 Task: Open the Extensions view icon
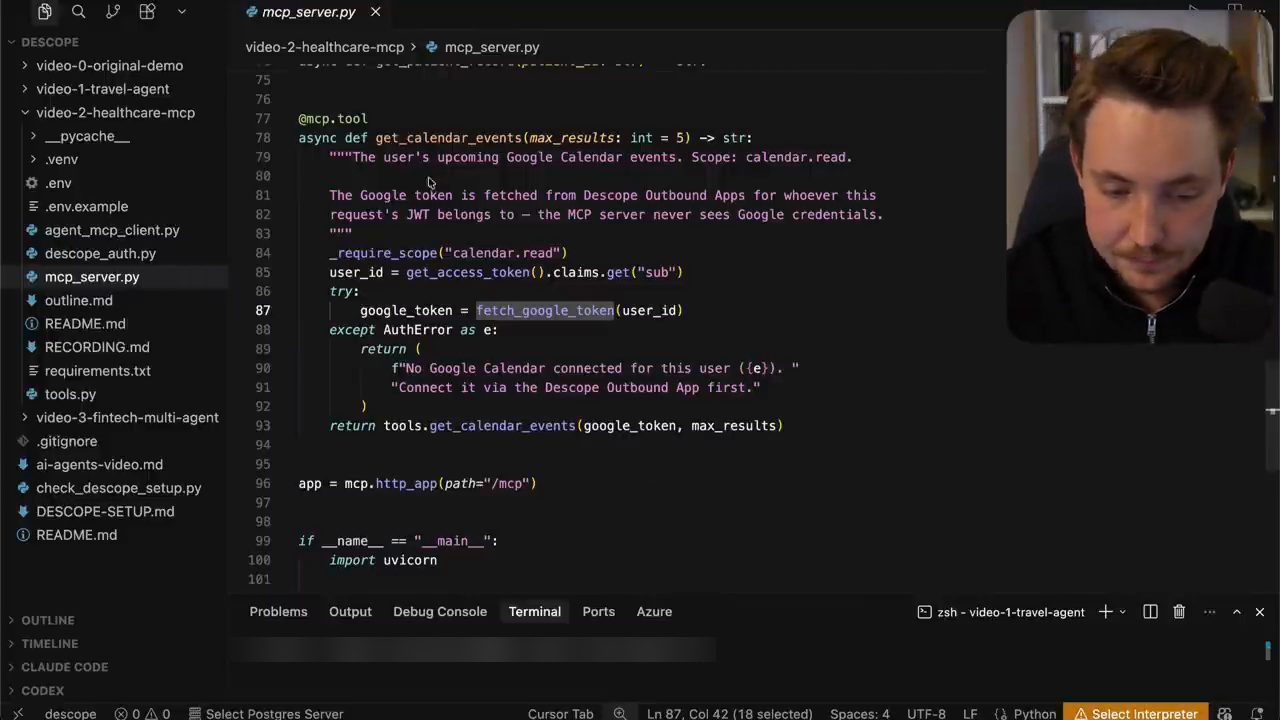(x=147, y=12)
